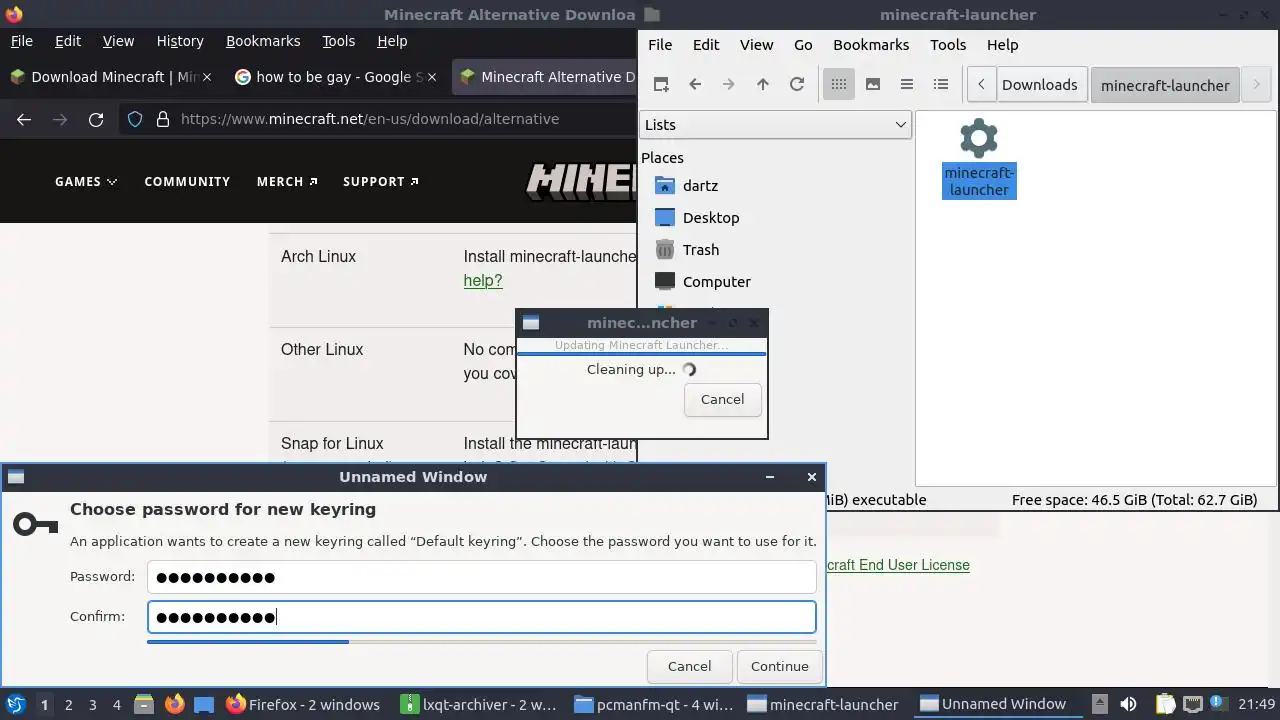Open Firefox View menu
The height and width of the screenshot is (720, 1280).
[118, 41]
